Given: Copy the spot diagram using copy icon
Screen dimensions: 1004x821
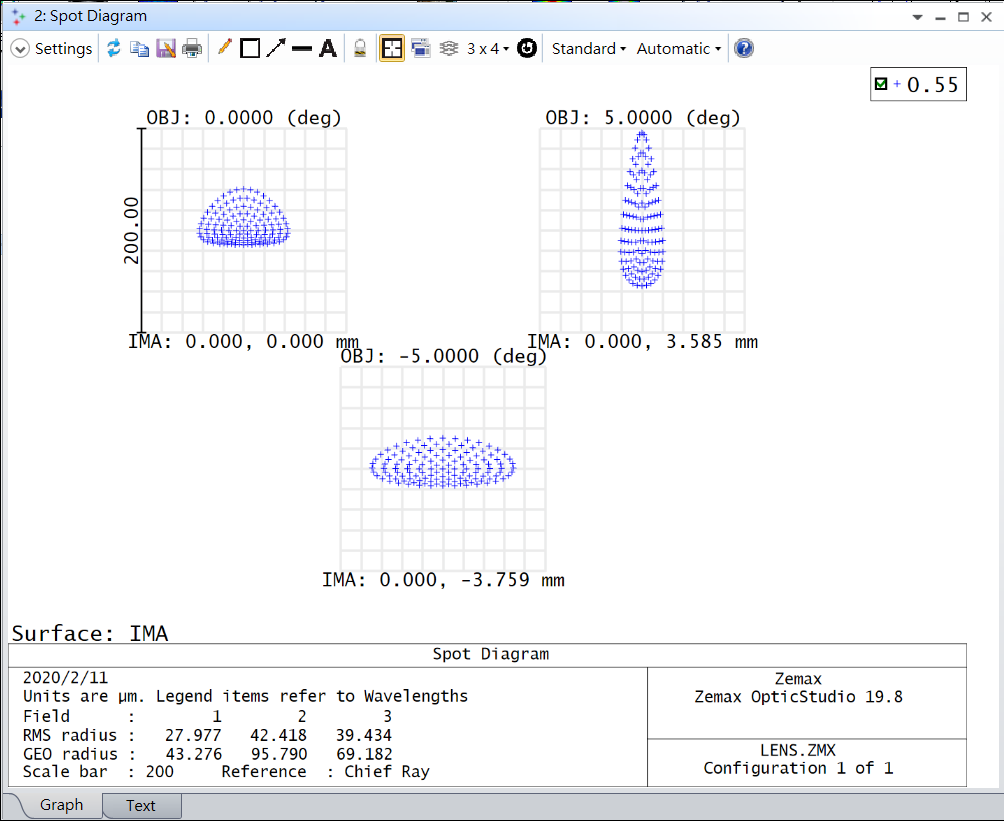Looking at the screenshot, I should 140,48.
